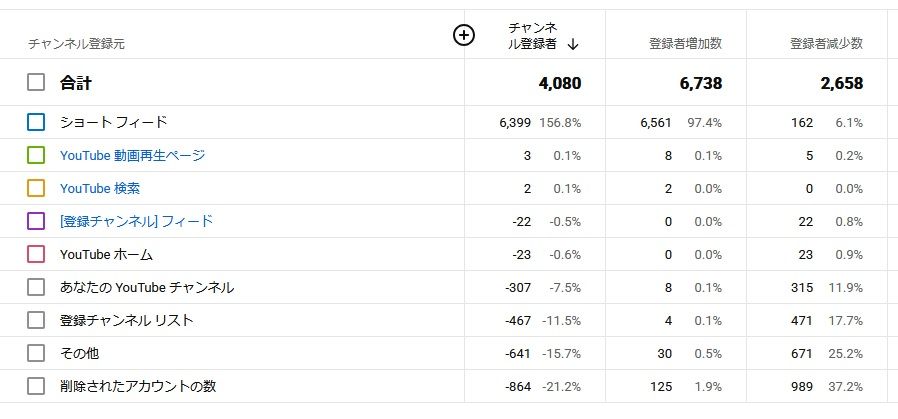Click the sort descending arrow icon

573,44
